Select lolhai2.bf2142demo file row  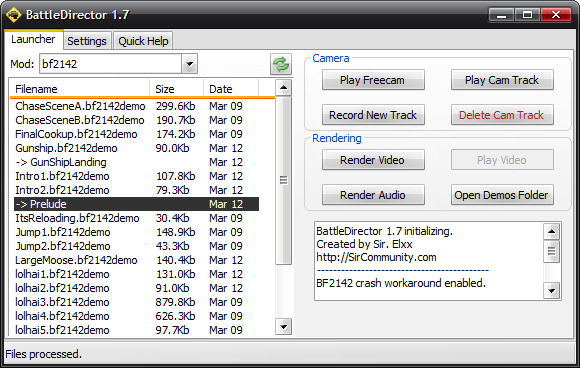[x=136, y=288]
